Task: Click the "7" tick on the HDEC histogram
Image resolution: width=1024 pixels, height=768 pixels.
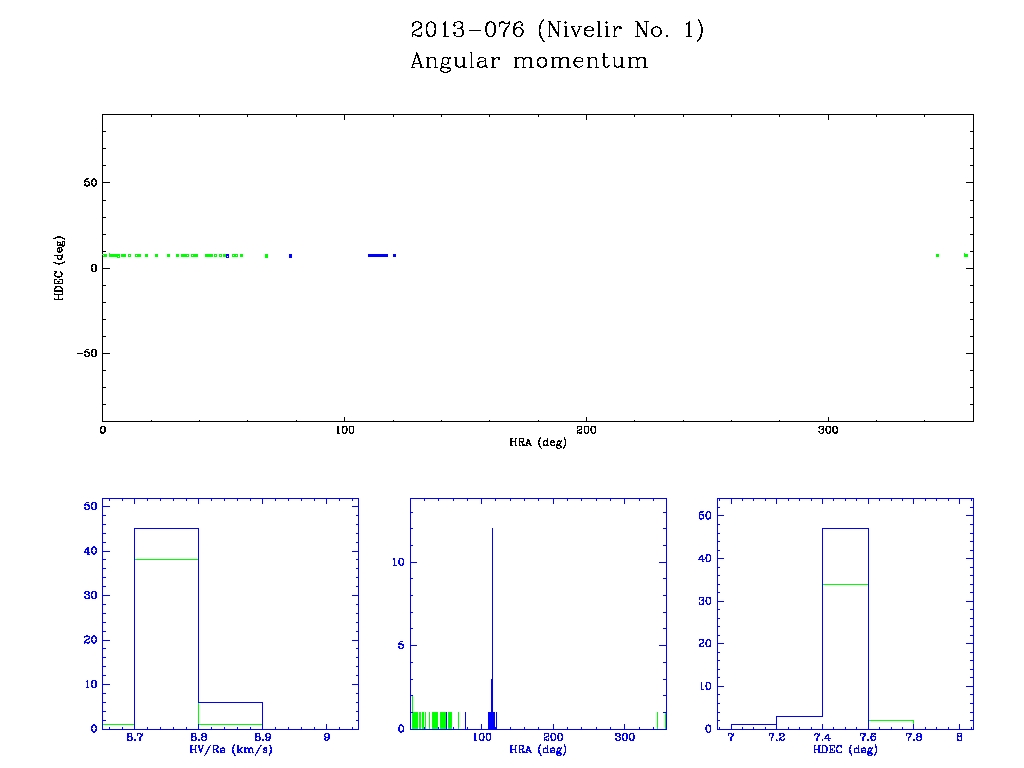Action: (x=731, y=737)
